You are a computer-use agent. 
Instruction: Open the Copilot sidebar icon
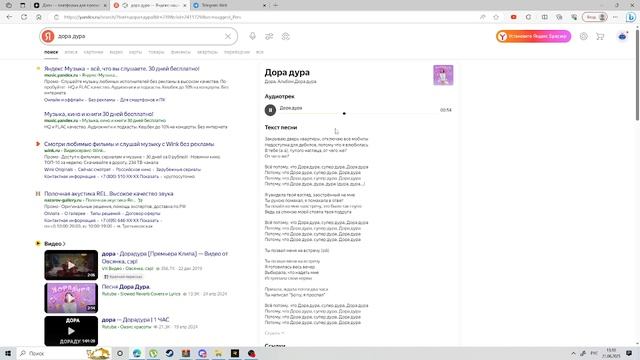tap(631, 17)
